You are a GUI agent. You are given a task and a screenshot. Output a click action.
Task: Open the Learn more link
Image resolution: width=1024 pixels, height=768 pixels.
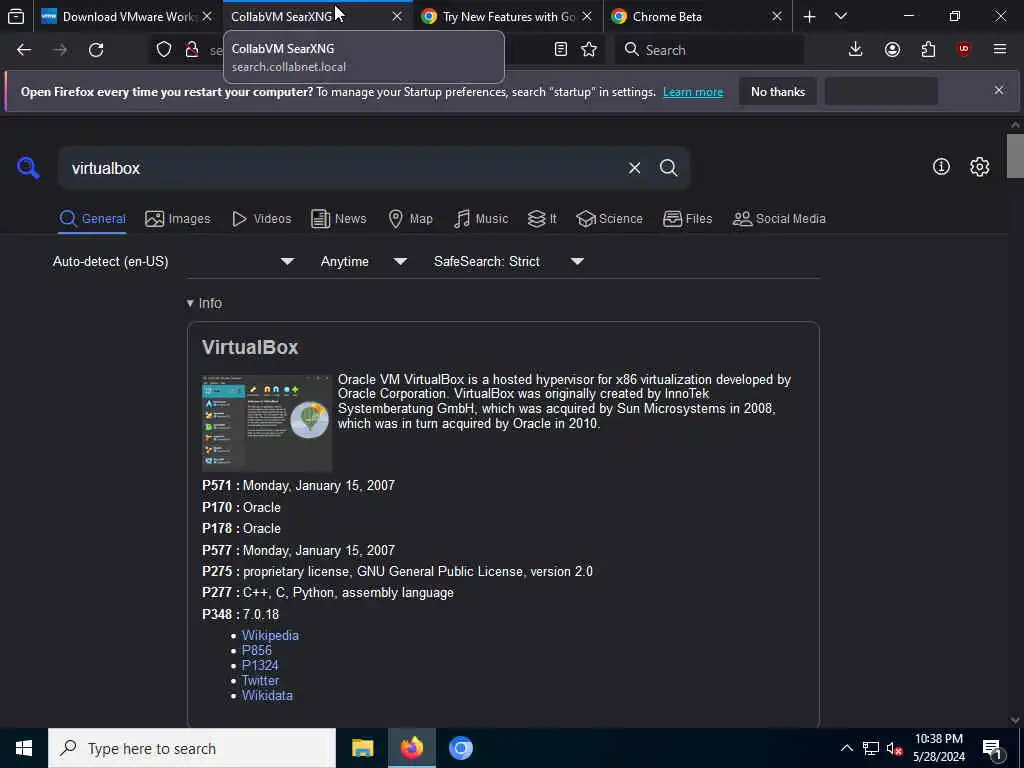[x=693, y=92]
